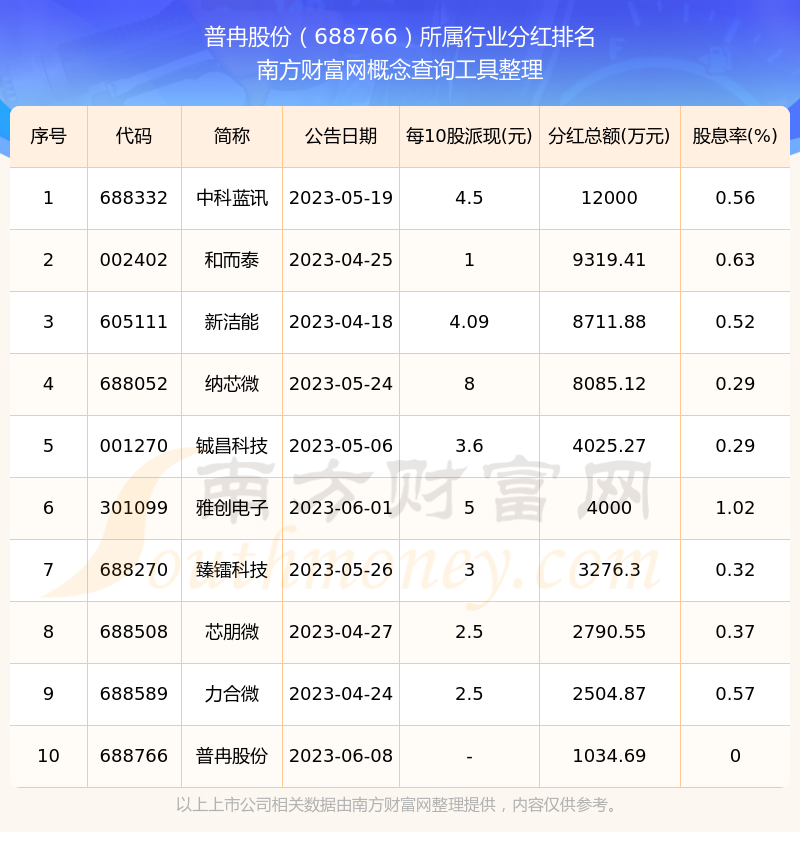The width and height of the screenshot is (800, 854).
Task: Click the 每10股派现(元) column header
Action: pos(469,136)
